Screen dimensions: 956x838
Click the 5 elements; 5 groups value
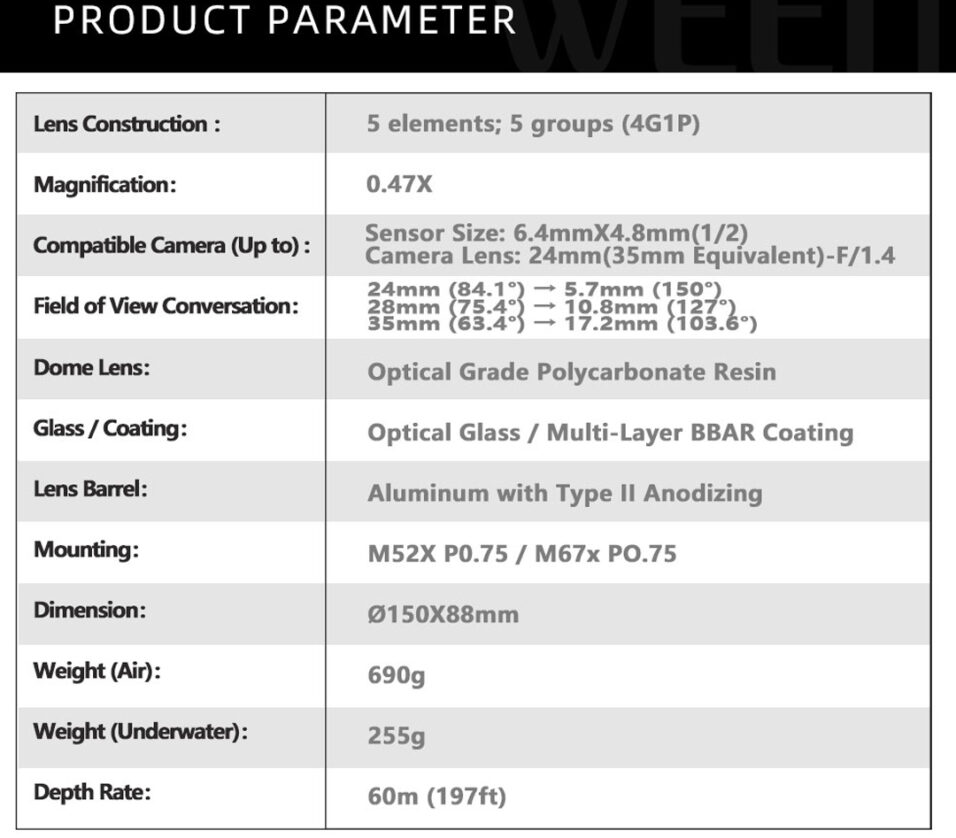click(533, 124)
